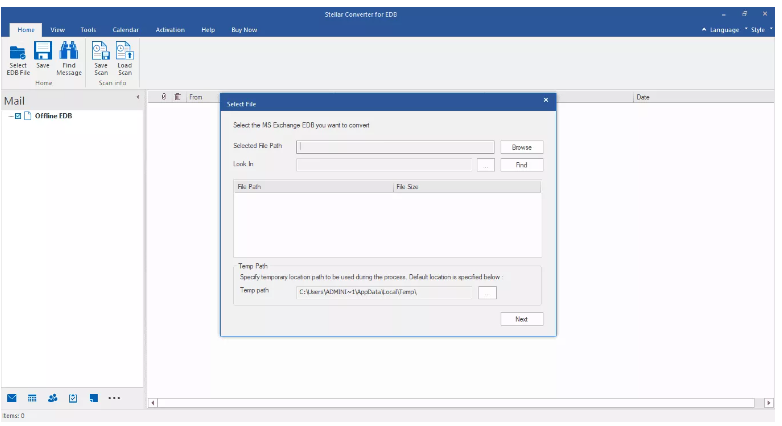Click the Items: 0 status text
This screenshot has width=782, height=426.
[13, 416]
